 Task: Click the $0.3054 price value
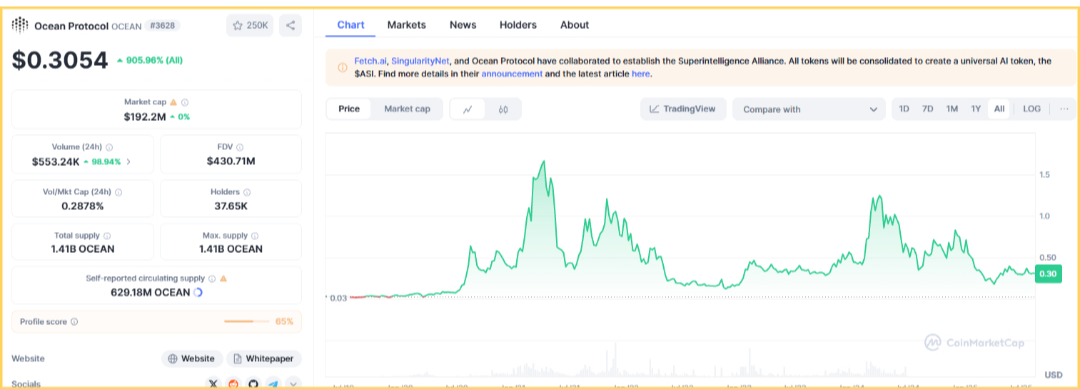click(60, 61)
